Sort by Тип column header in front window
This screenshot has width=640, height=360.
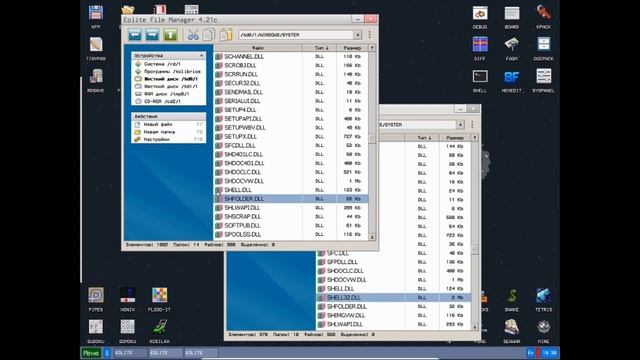[320, 48]
